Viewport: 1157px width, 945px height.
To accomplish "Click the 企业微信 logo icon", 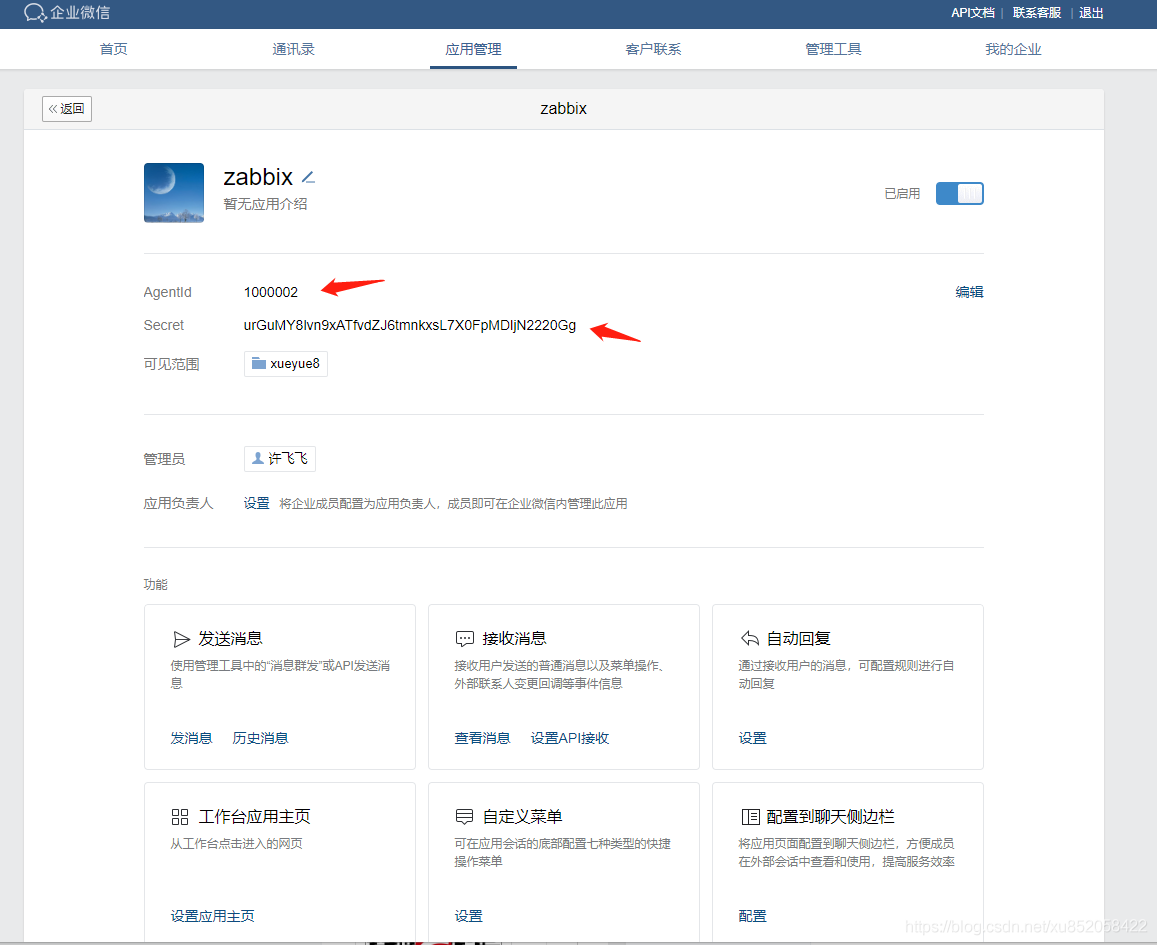I will click(x=35, y=13).
